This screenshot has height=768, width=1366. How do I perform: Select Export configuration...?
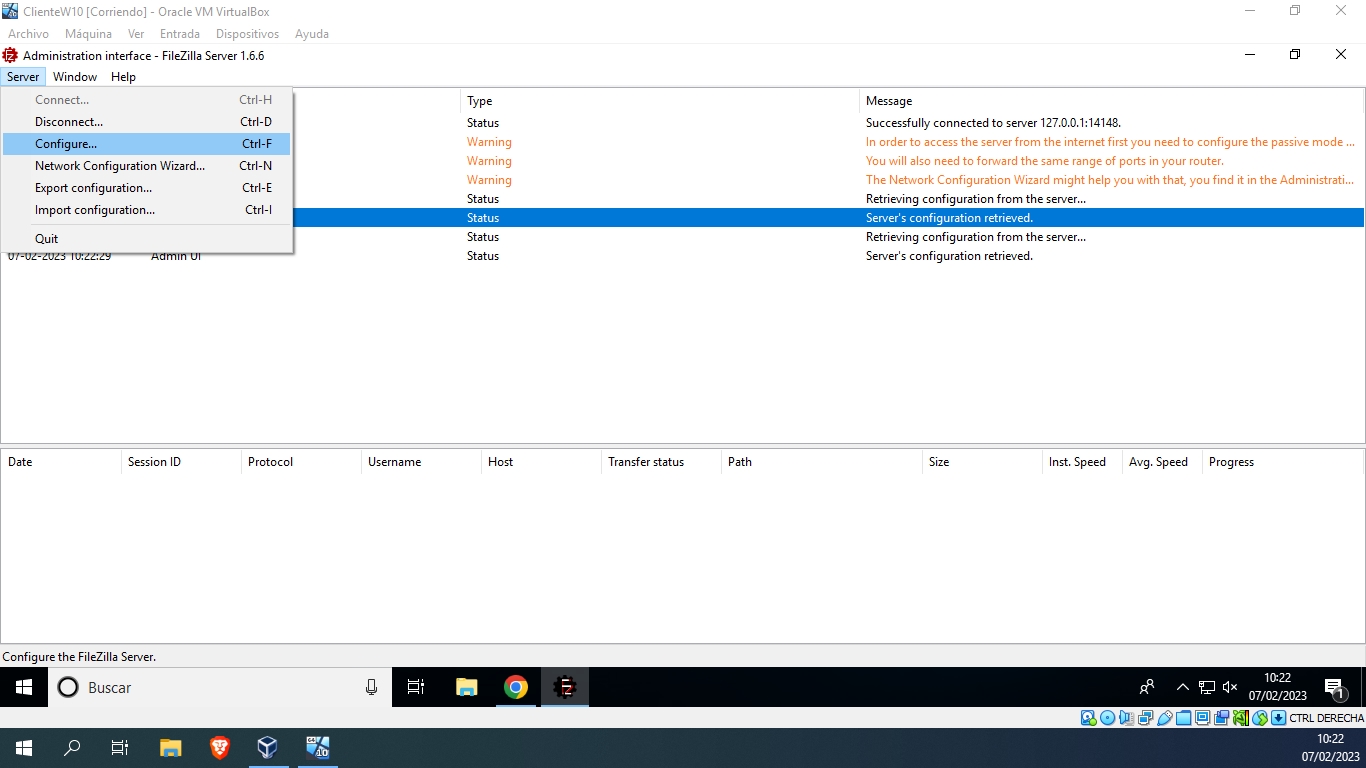(146, 188)
